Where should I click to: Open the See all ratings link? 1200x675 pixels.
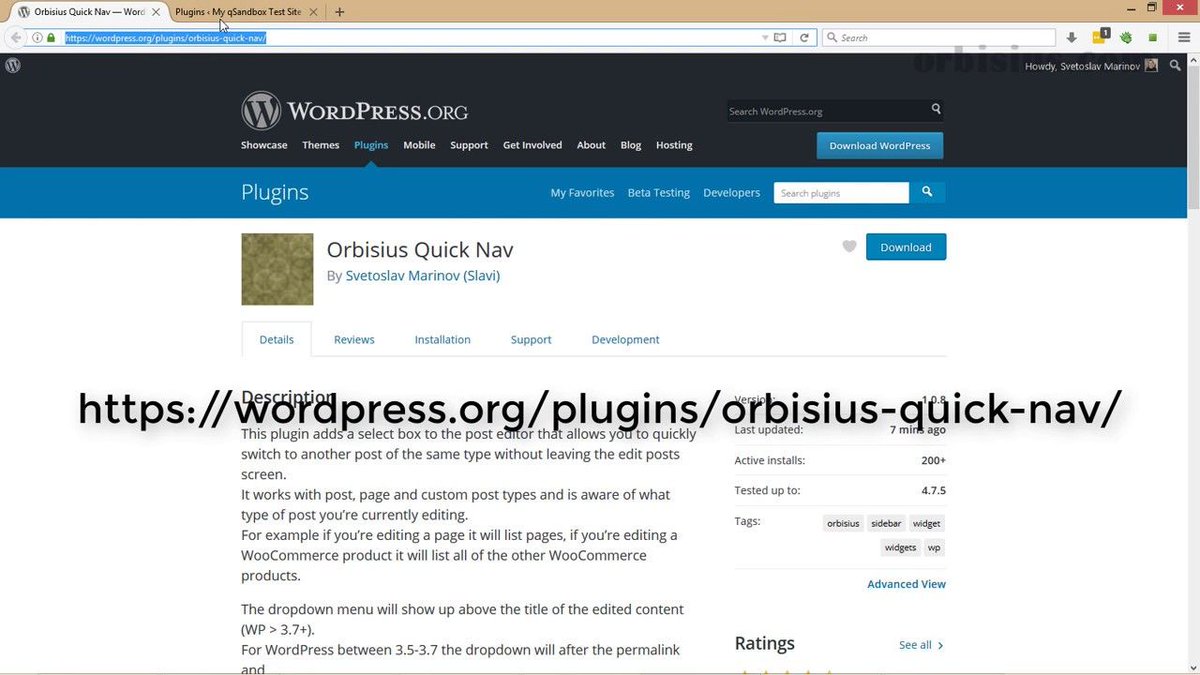[922, 645]
